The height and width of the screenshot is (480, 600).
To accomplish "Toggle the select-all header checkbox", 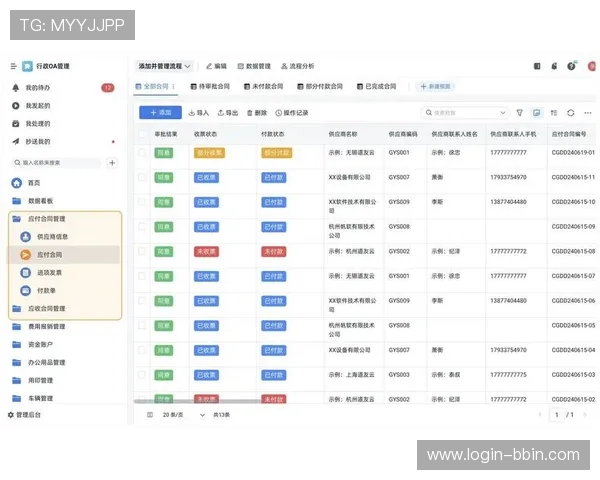I will click(142, 134).
